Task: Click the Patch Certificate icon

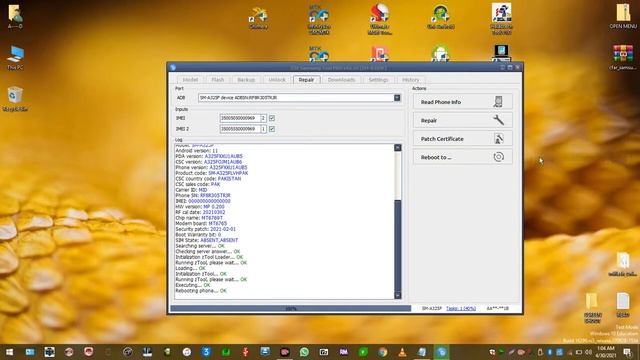Action: point(498,139)
